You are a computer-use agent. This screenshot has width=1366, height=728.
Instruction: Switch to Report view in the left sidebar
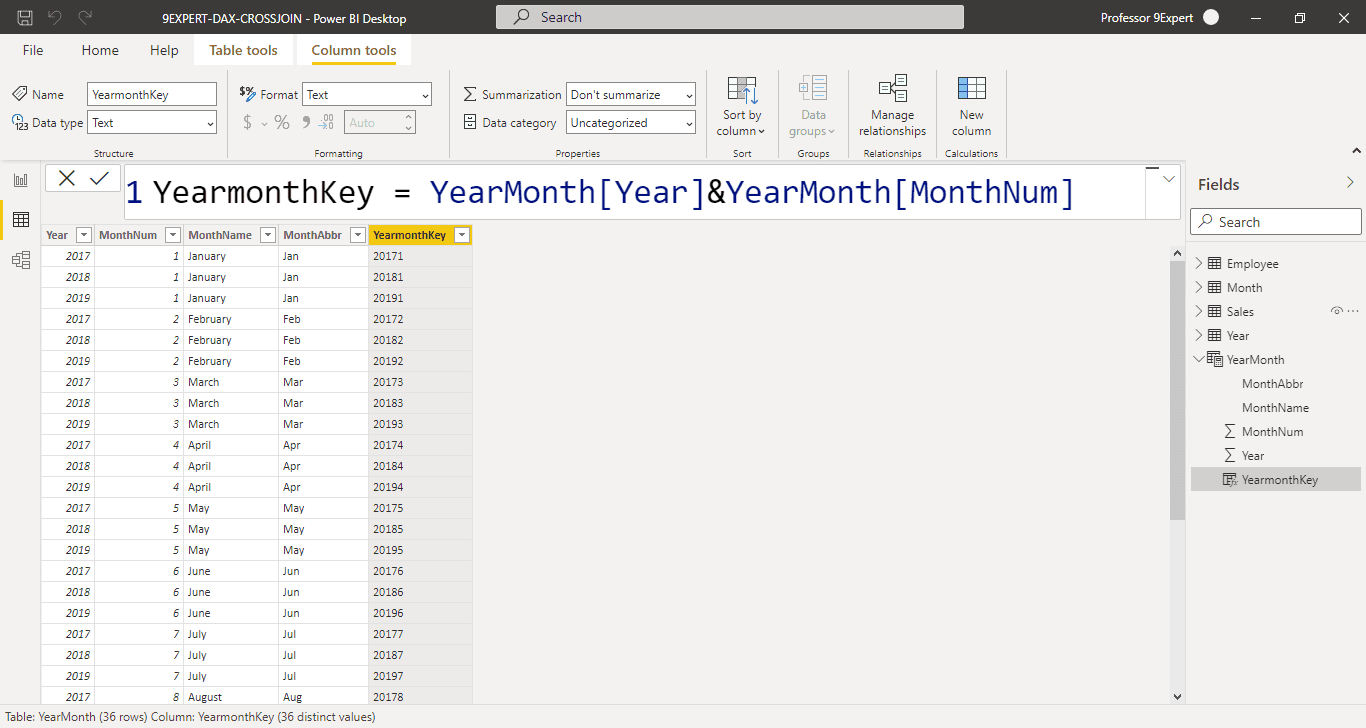pos(21,180)
